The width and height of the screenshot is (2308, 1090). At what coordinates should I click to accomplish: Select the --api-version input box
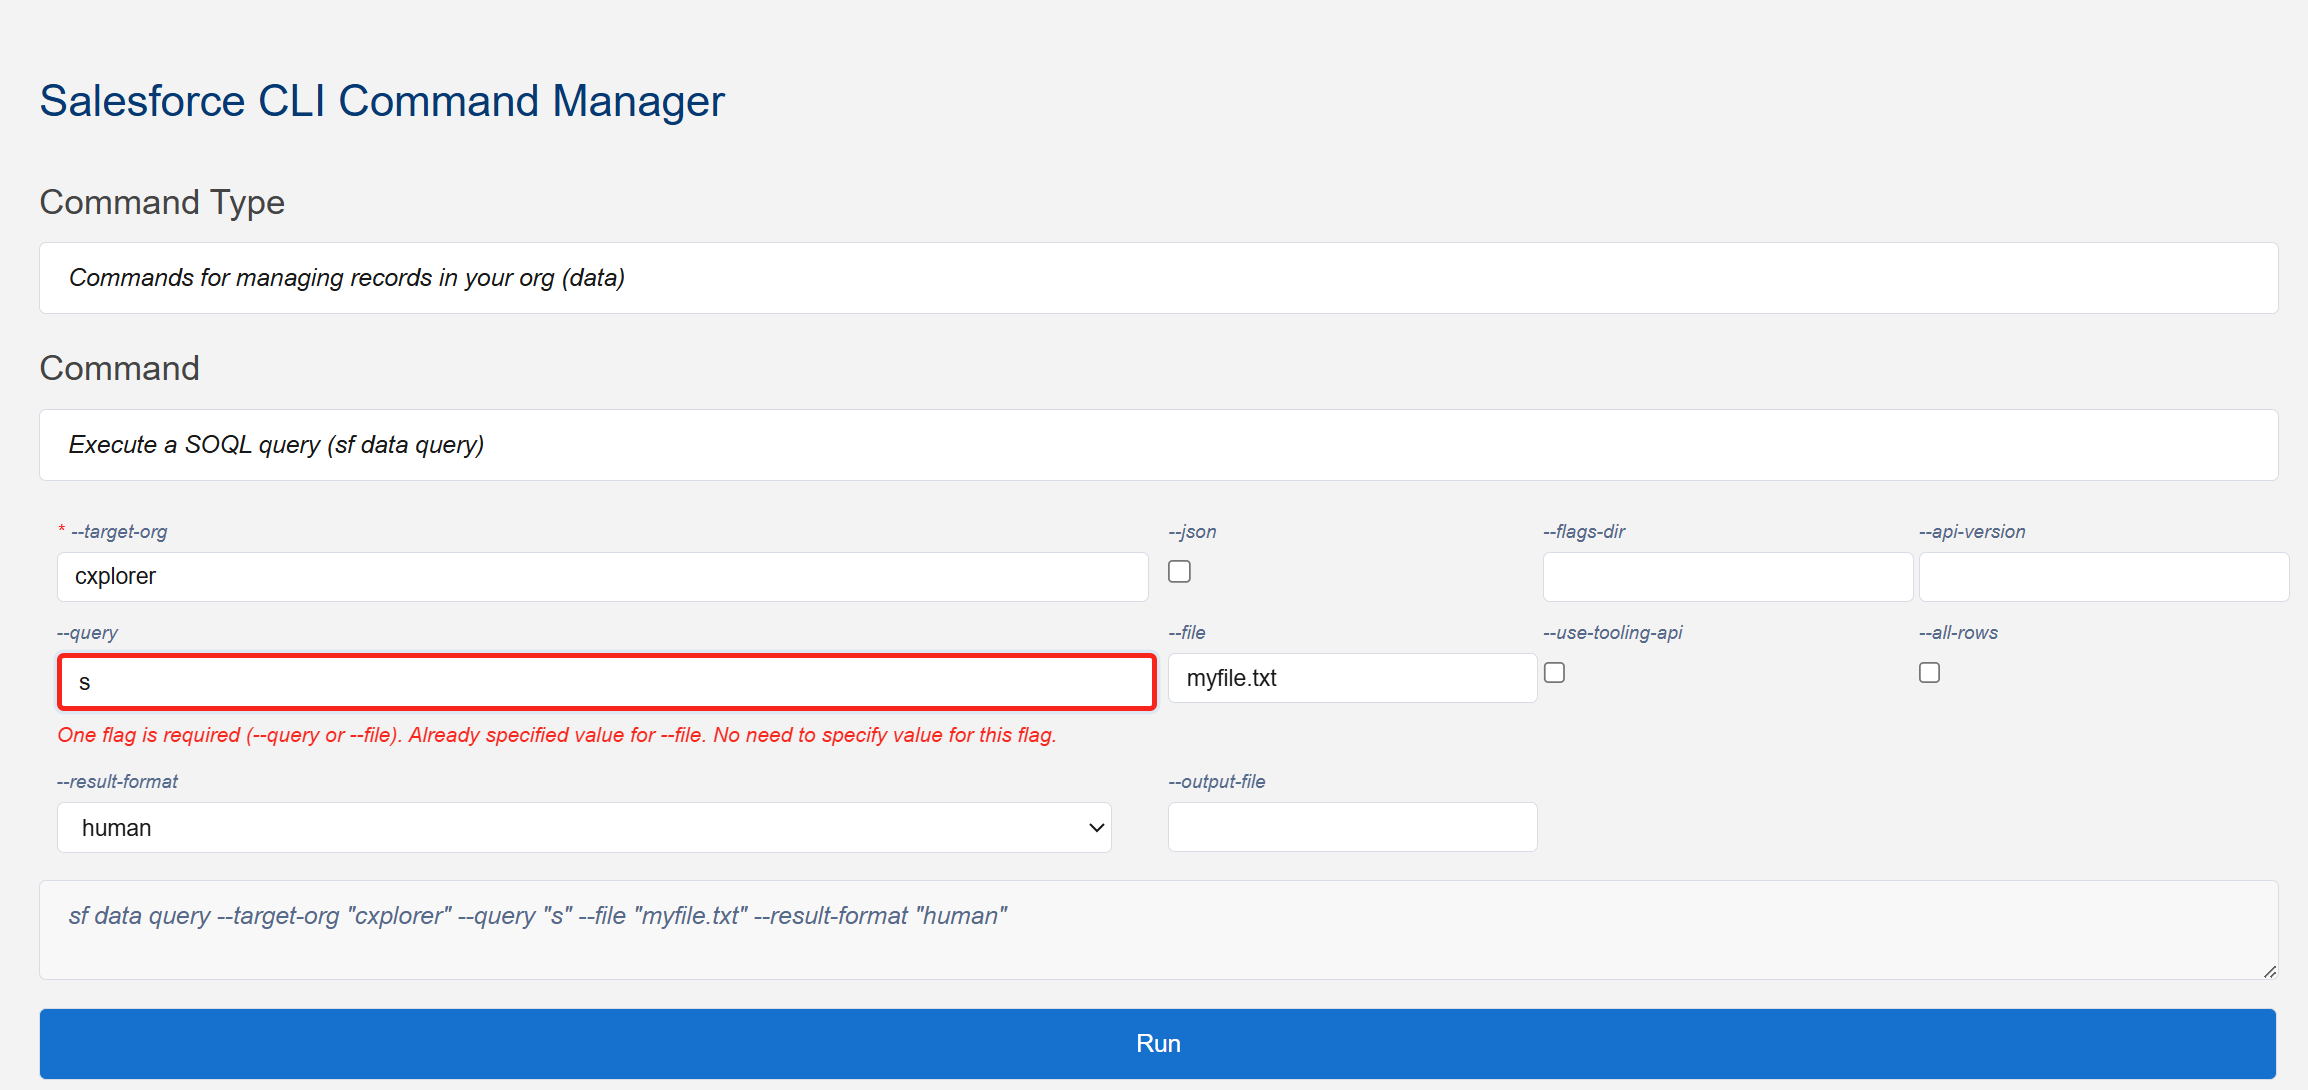coord(2103,577)
